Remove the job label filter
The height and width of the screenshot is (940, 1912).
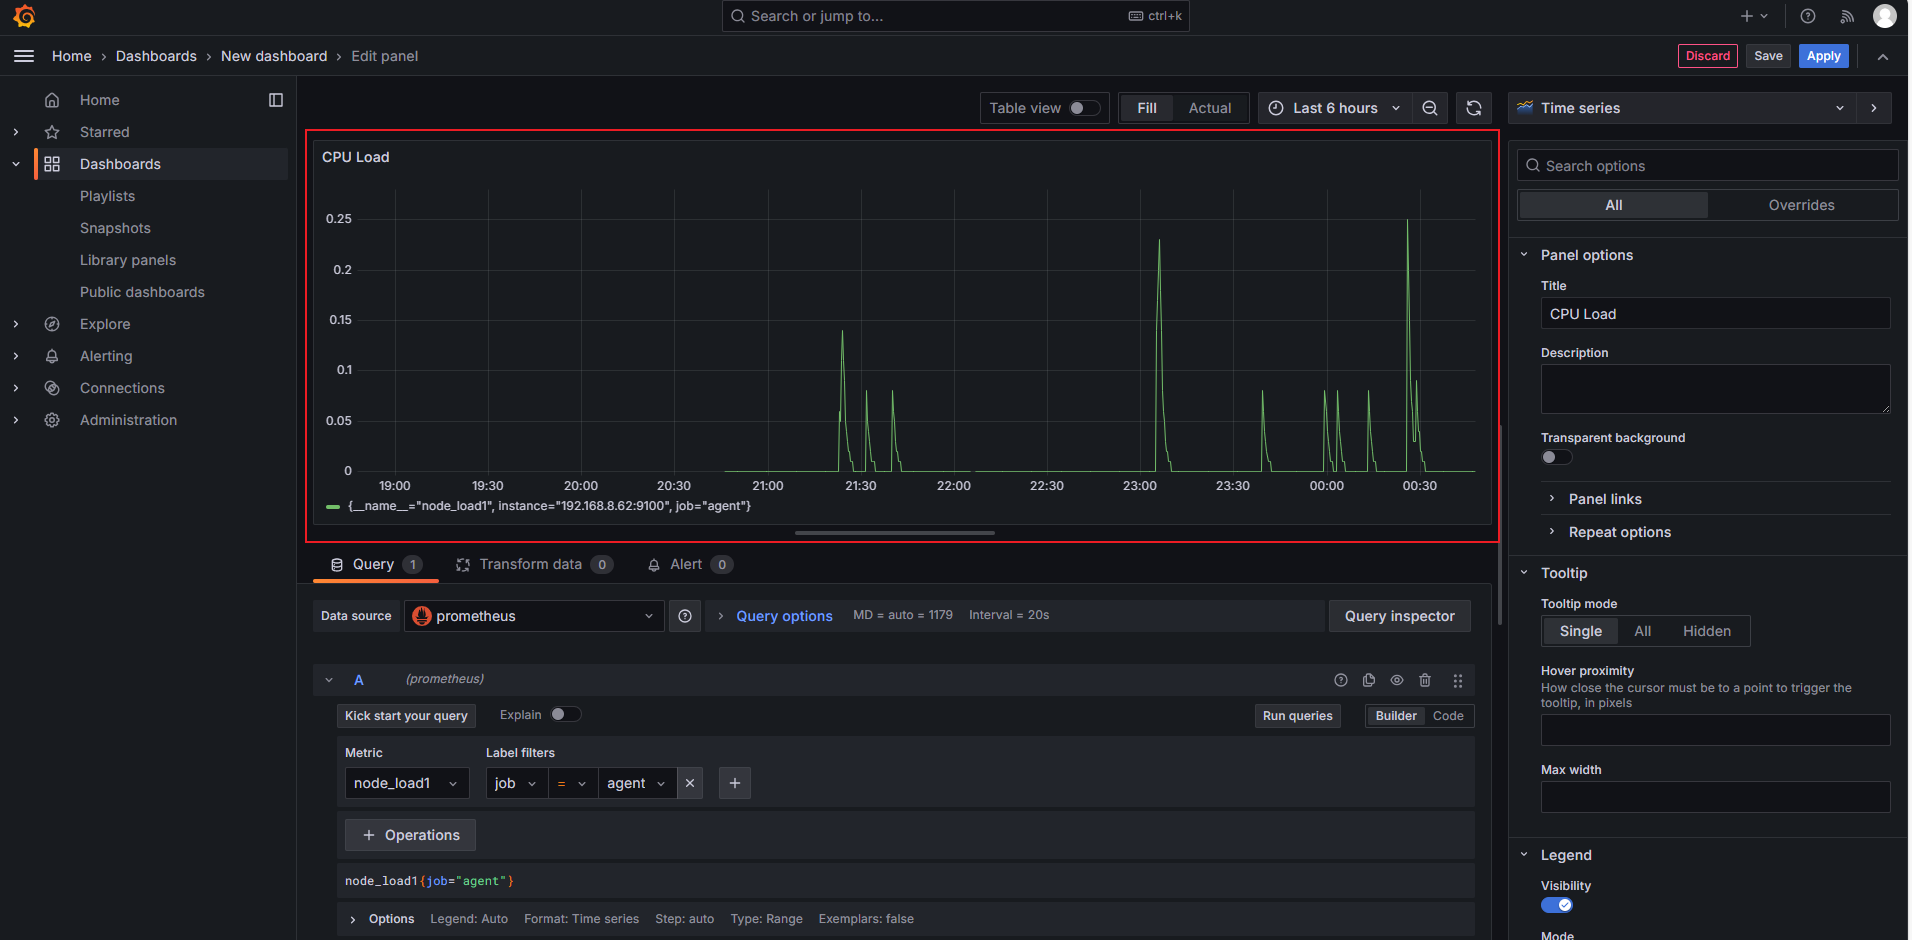(x=690, y=783)
